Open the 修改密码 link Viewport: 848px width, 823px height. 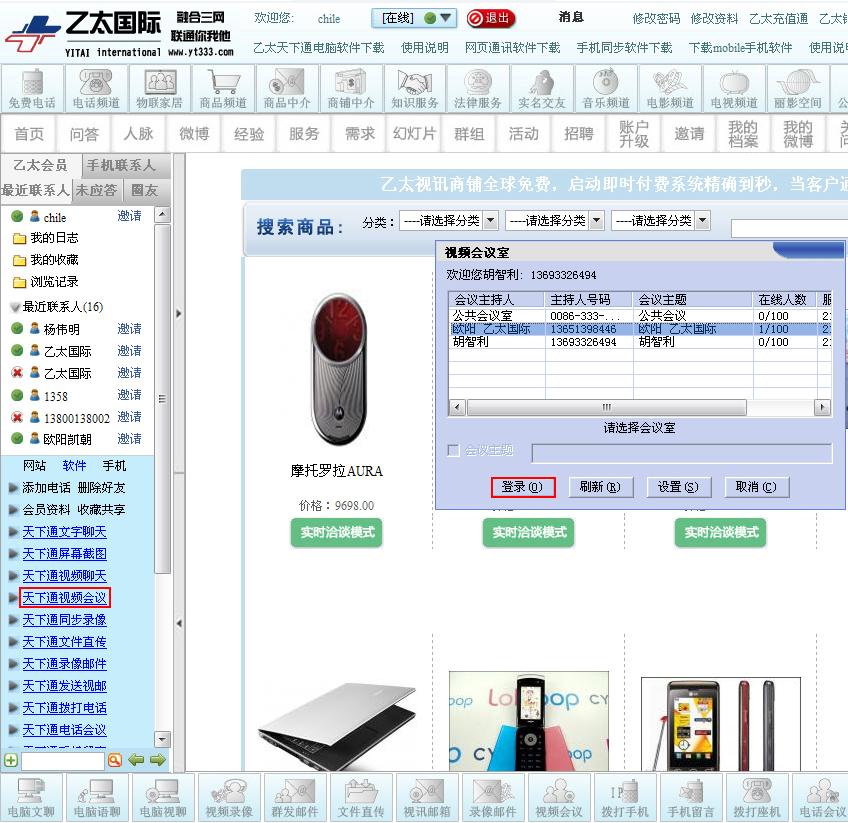tap(656, 19)
